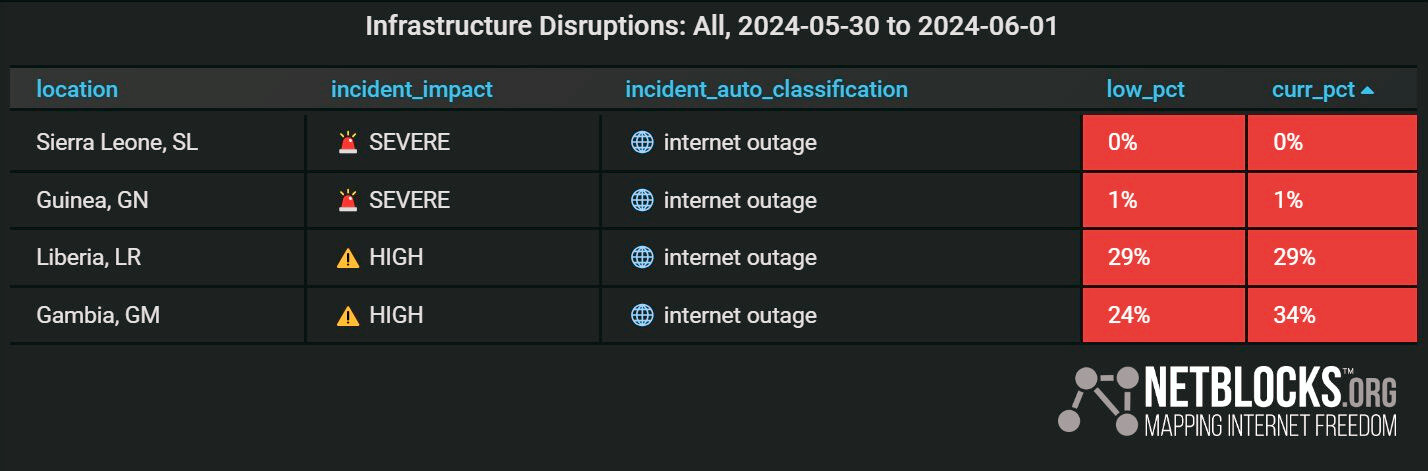Toggle sort arrow beside curr_pct header
Viewport: 1428px width, 471px height.
(1368, 90)
